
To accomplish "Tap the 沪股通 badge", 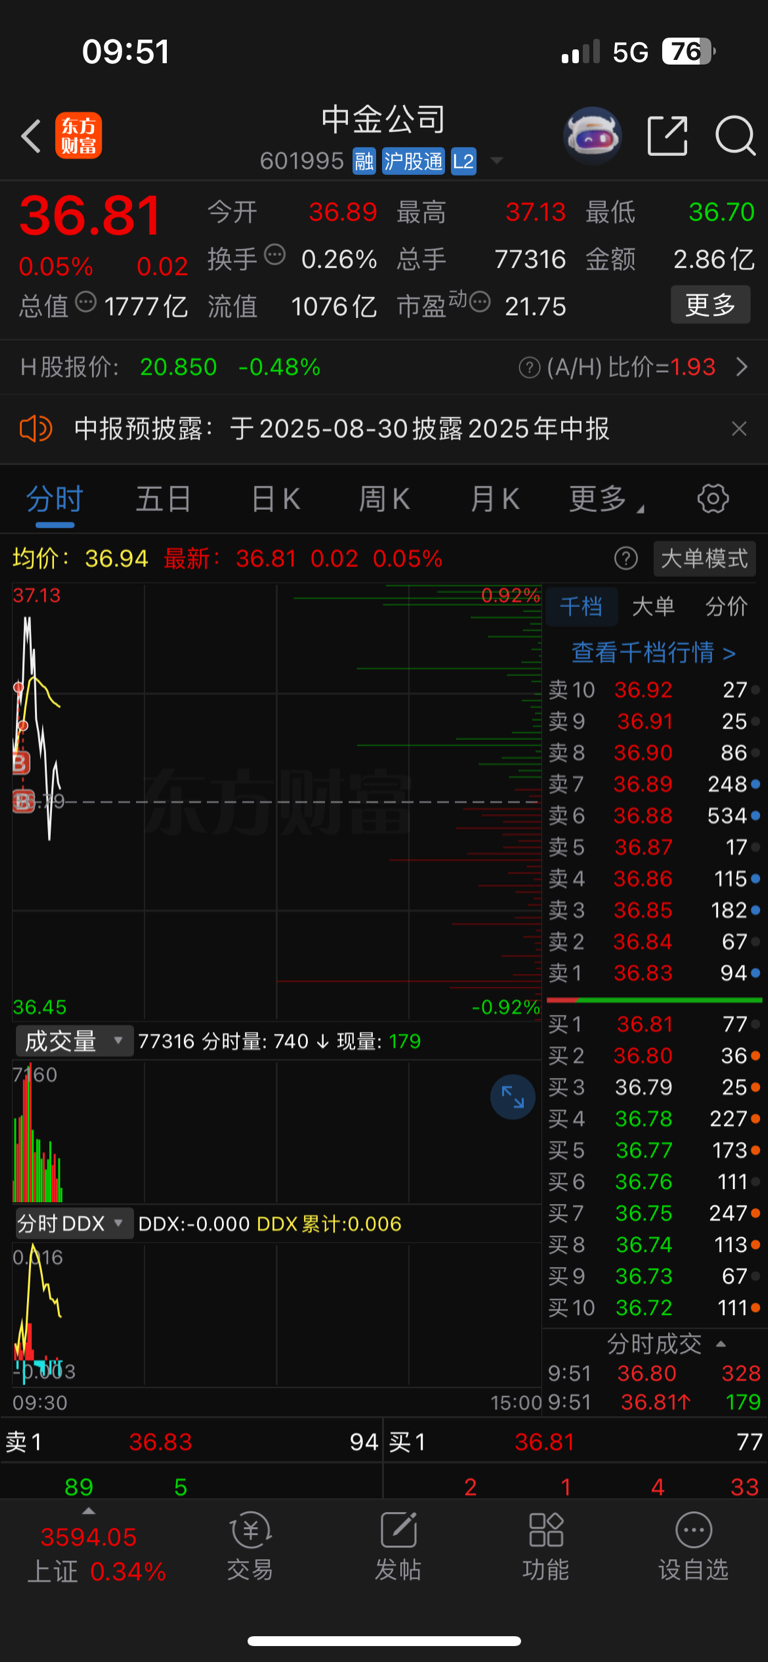I will [x=414, y=161].
